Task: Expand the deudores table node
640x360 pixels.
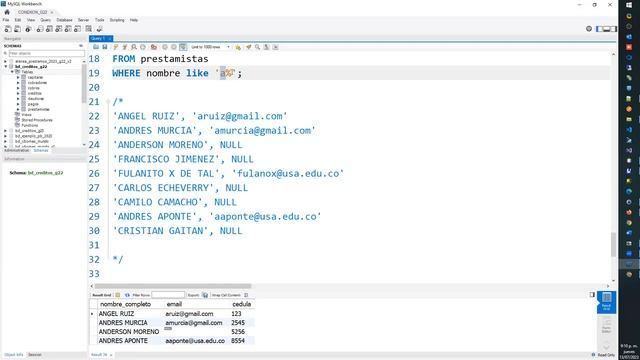Action: [x=18, y=98]
